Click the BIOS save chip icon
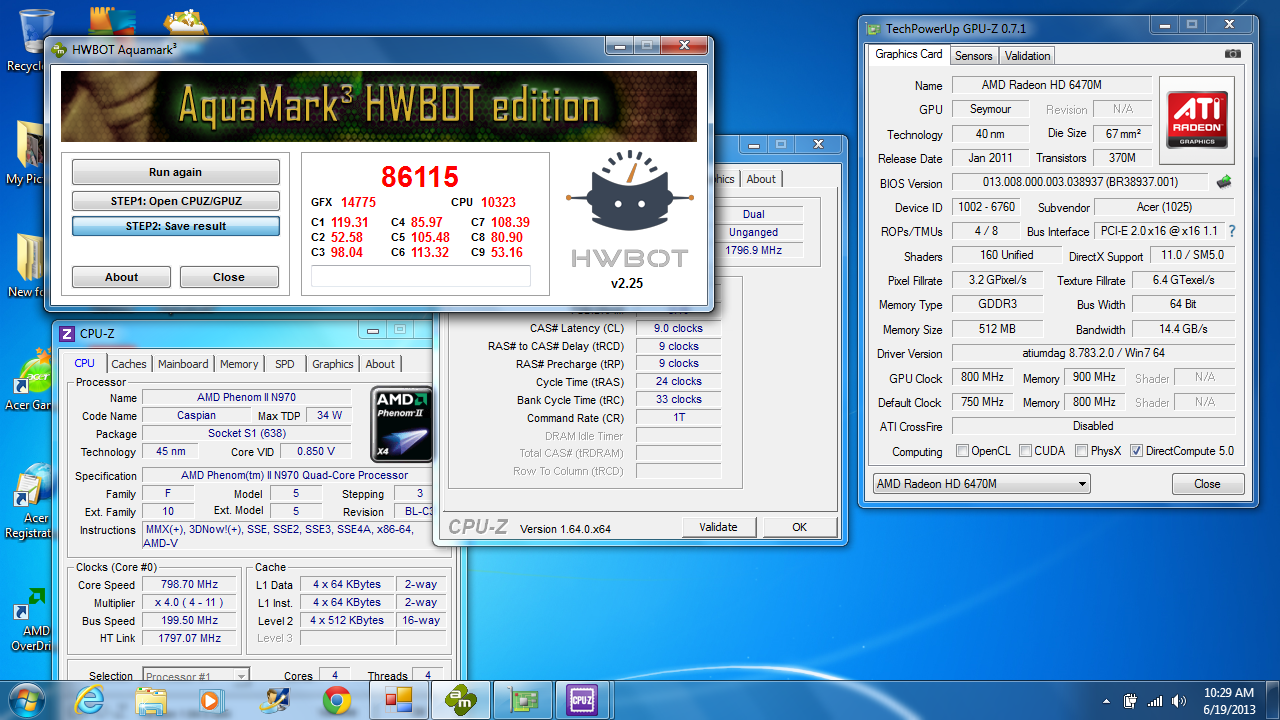 1224,182
